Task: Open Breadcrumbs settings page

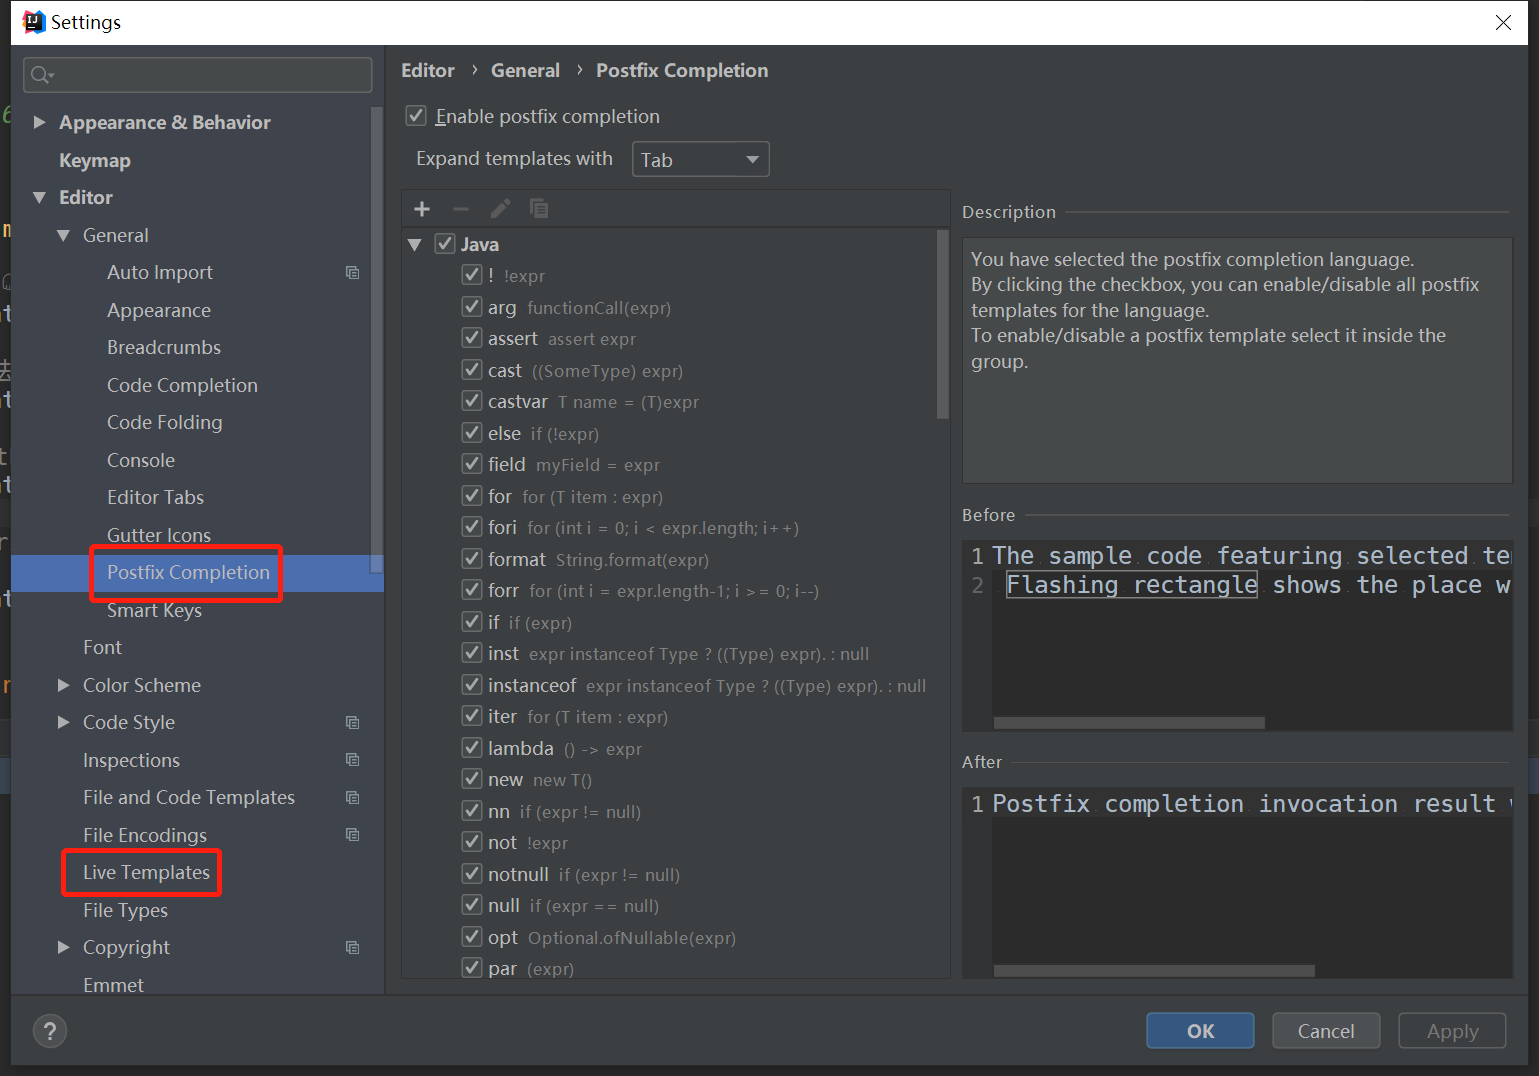Action: [164, 347]
